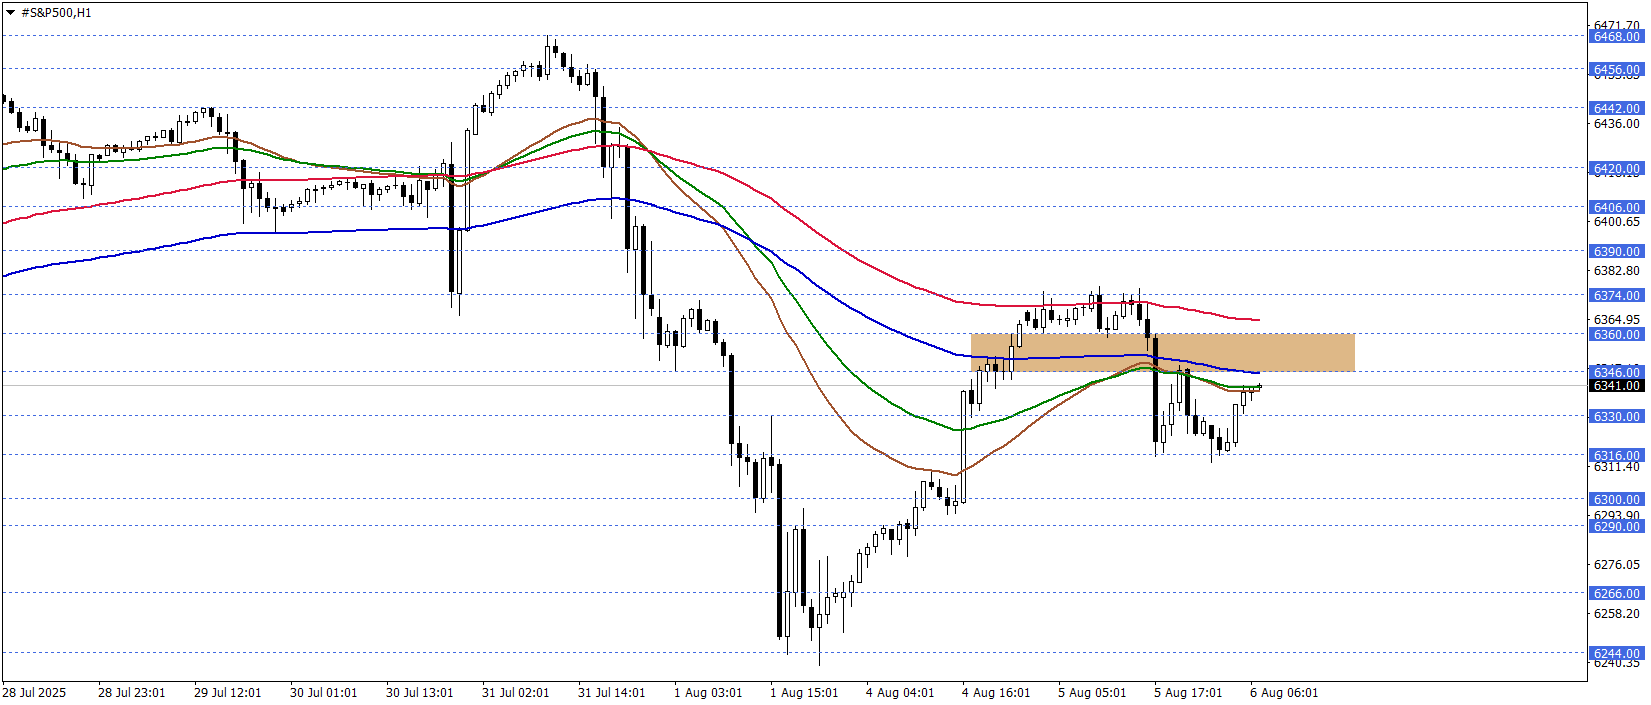Click the 6406.00 price level label
This screenshot has width=1651, height=705.
click(1616, 208)
